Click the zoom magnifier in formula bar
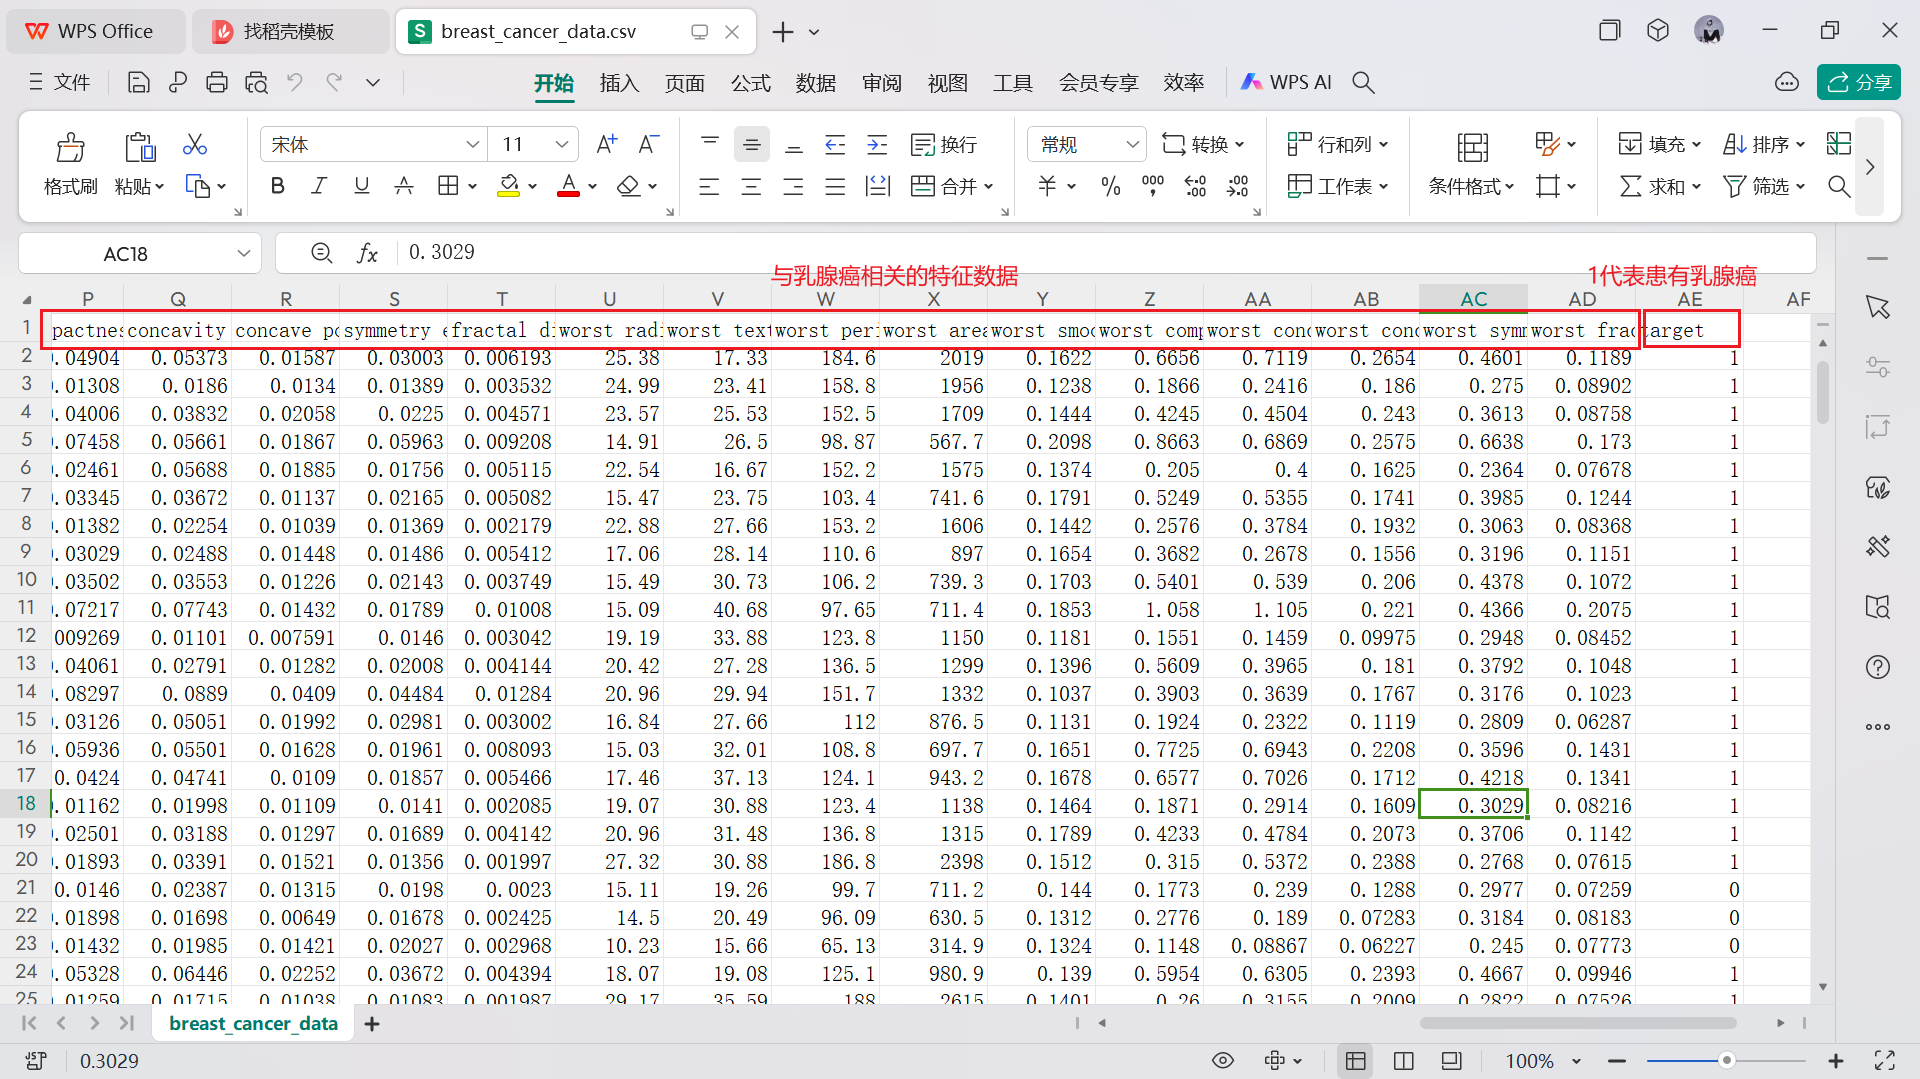 tap(321, 253)
